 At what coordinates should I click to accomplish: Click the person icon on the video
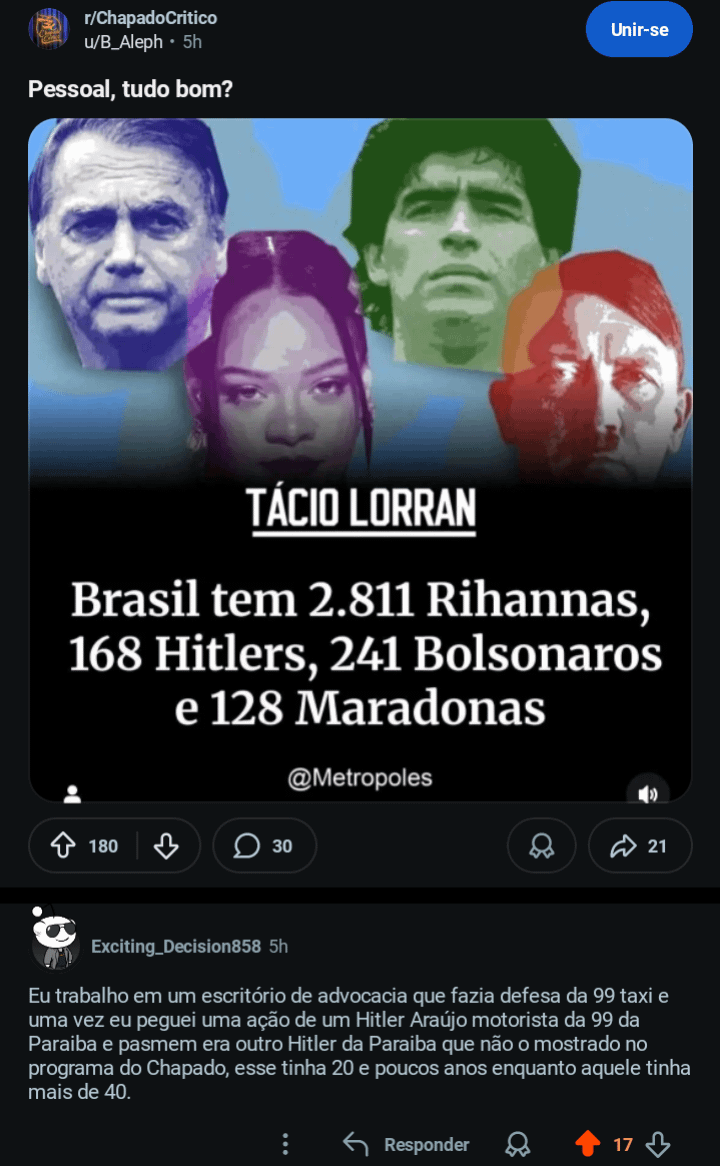[x=72, y=795]
